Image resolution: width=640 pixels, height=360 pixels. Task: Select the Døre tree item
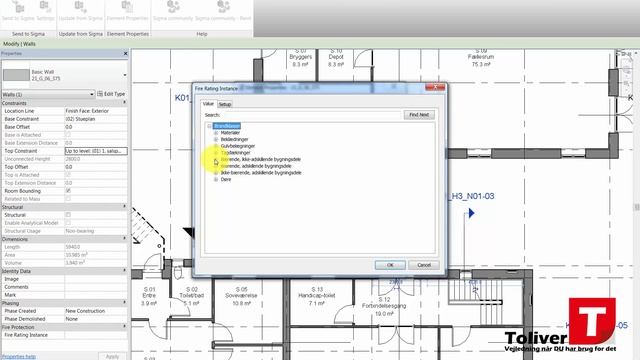point(226,179)
